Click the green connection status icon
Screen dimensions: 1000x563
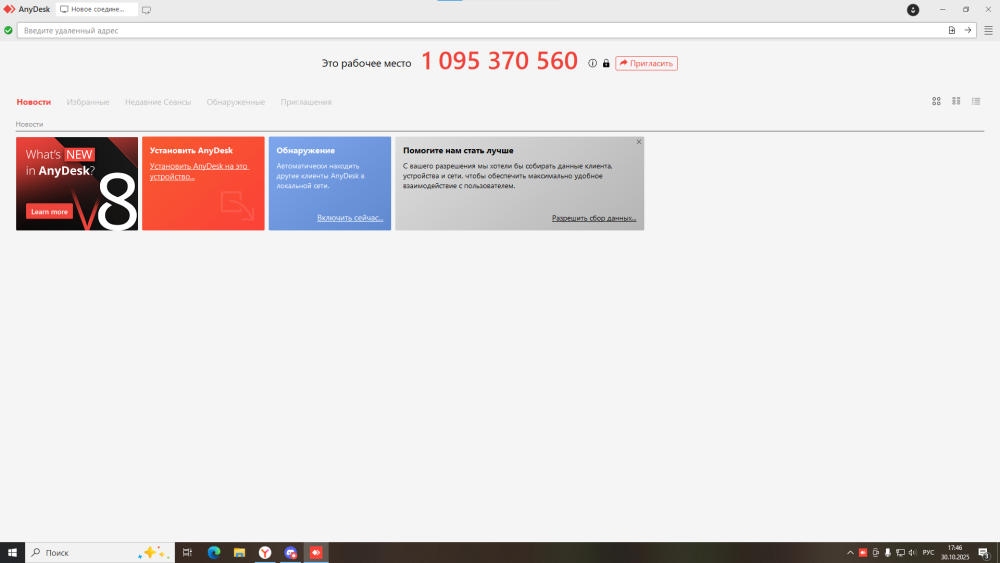pos(8,30)
